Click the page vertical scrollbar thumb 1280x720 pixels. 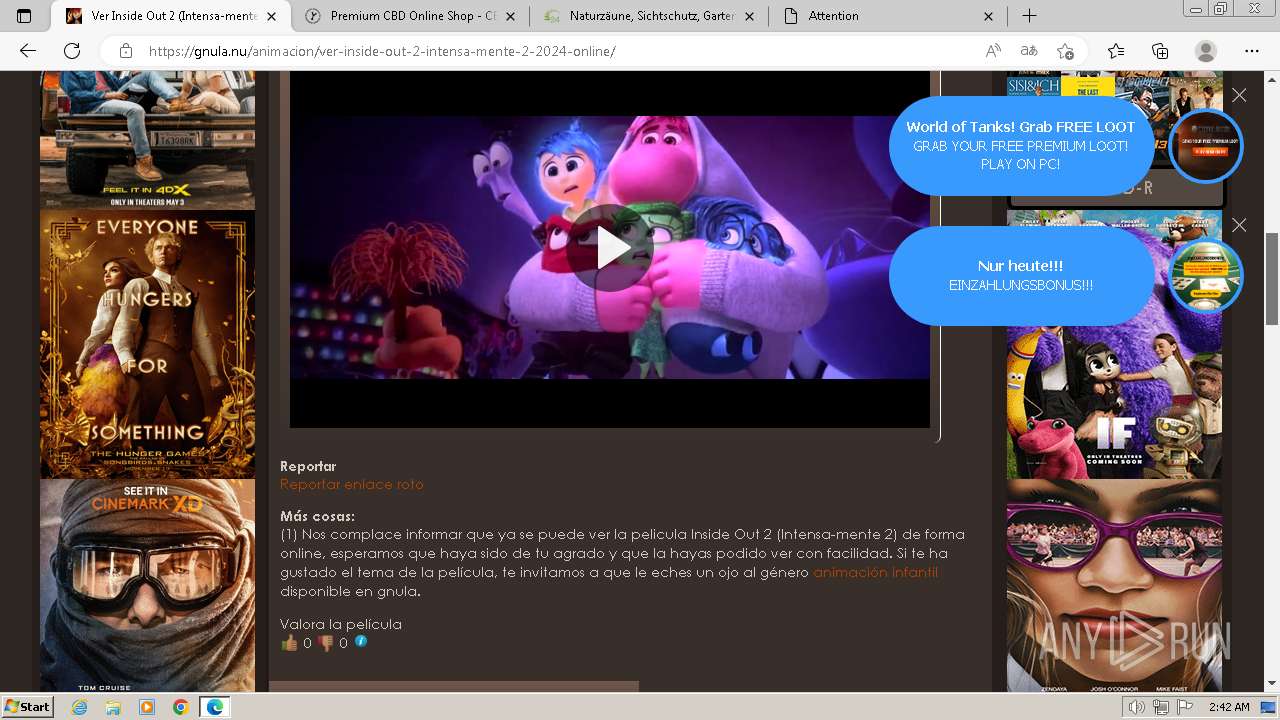click(x=1272, y=278)
